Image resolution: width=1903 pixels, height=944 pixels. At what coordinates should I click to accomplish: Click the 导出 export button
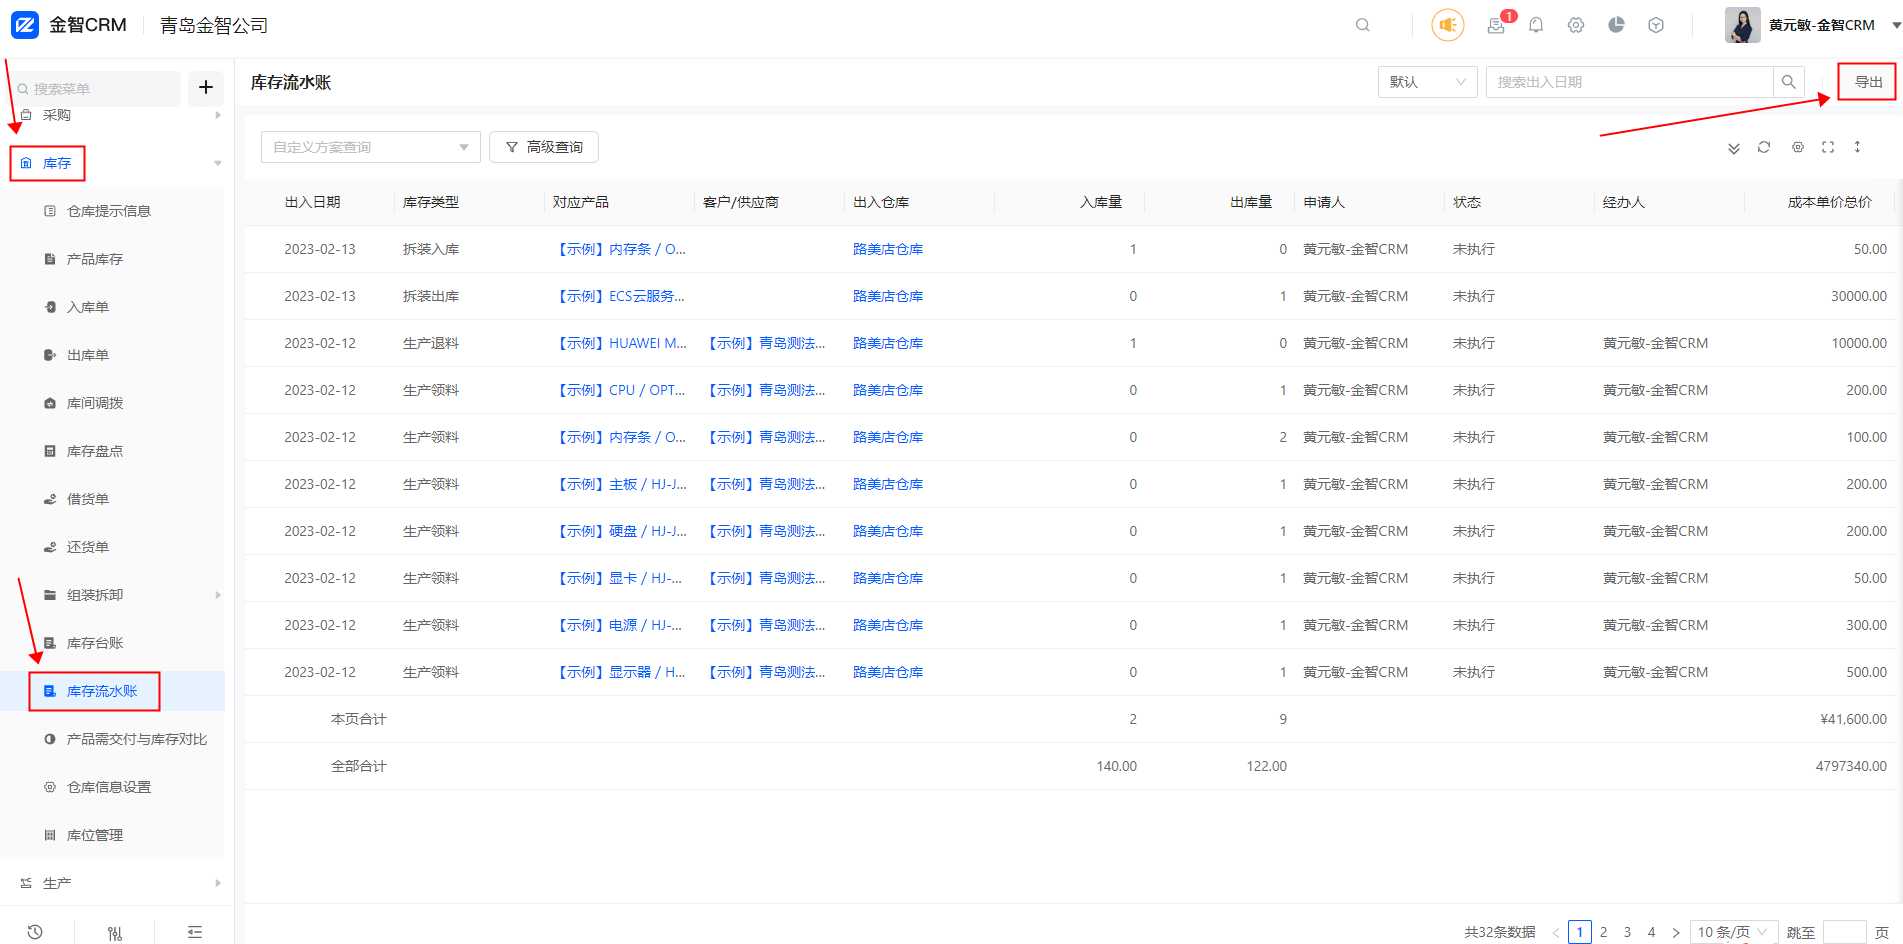(x=1868, y=82)
